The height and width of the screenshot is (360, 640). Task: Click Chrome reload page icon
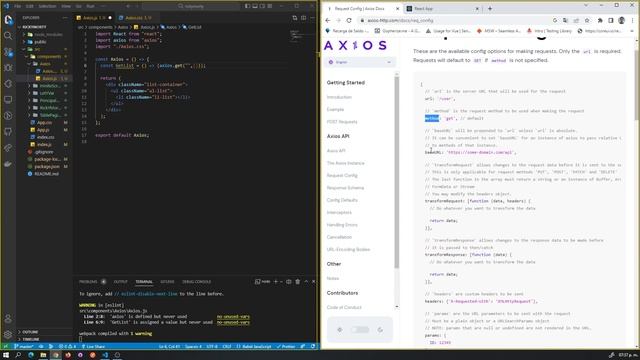[349, 20]
